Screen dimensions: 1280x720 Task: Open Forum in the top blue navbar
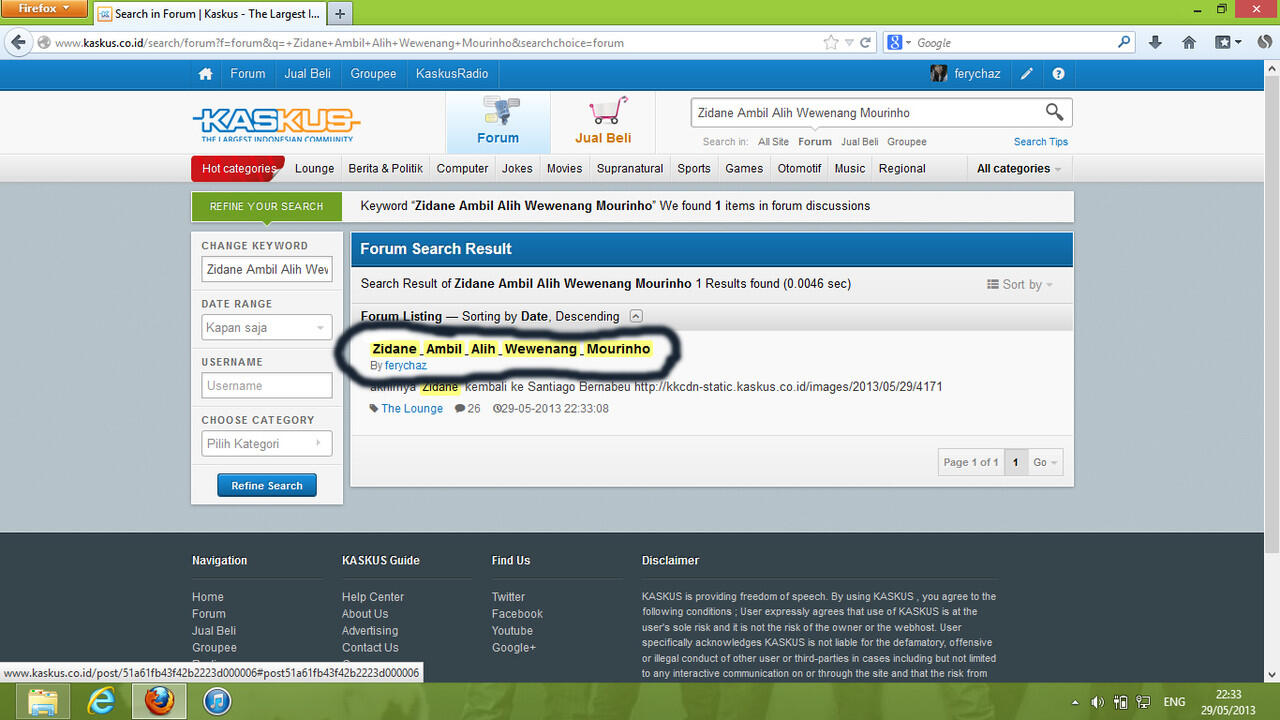tap(248, 74)
